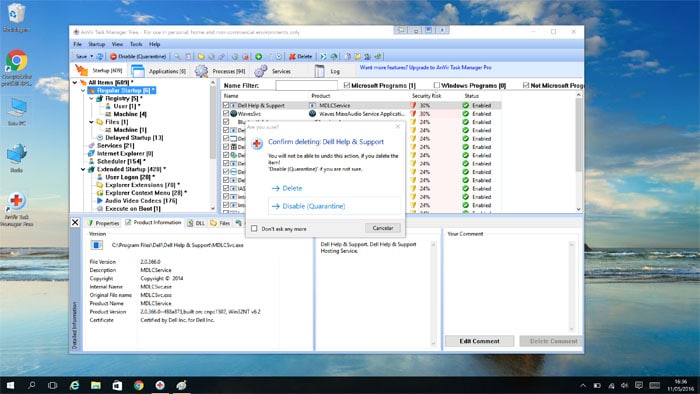Collapse the All Items [609] tree node
The height and width of the screenshot is (394, 700).
point(75,83)
